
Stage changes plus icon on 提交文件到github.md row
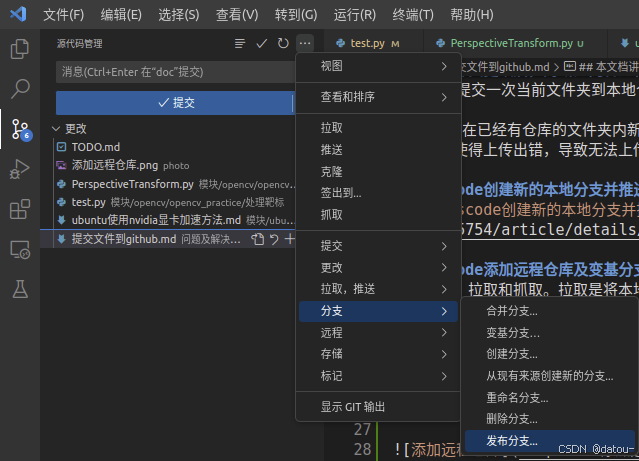[289, 239]
